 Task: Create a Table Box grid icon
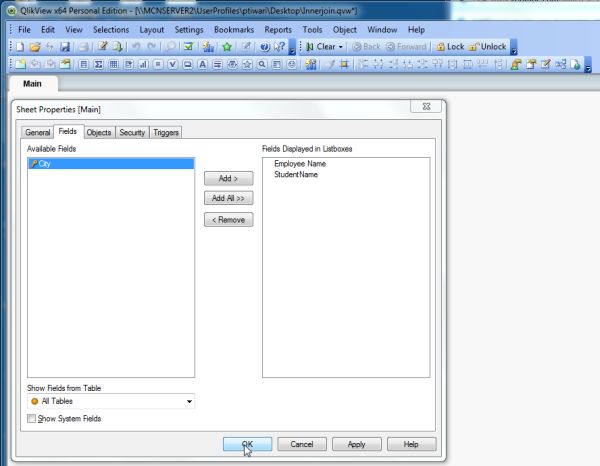(x=113, y=64)
